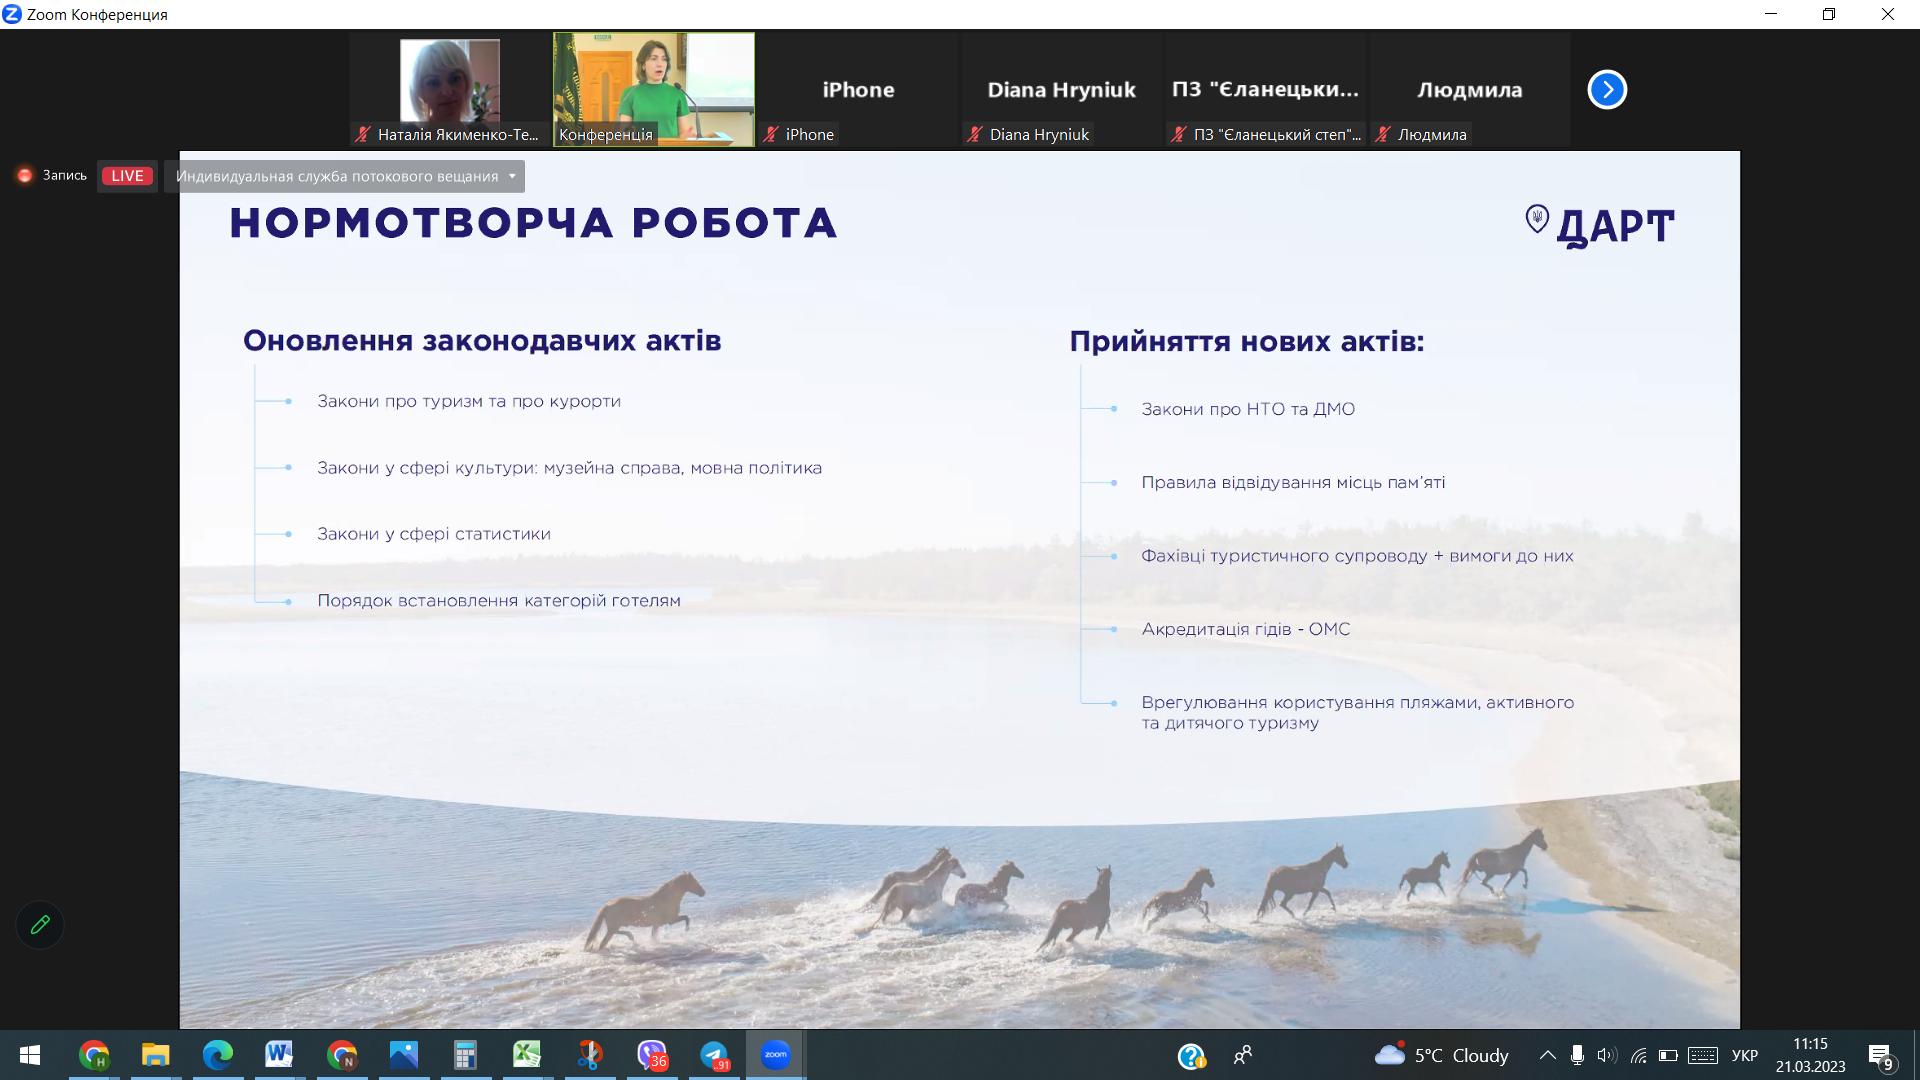Open Word from the taskbar
Viewport: 1920px width, 1080px height.
click(279, 1054)
